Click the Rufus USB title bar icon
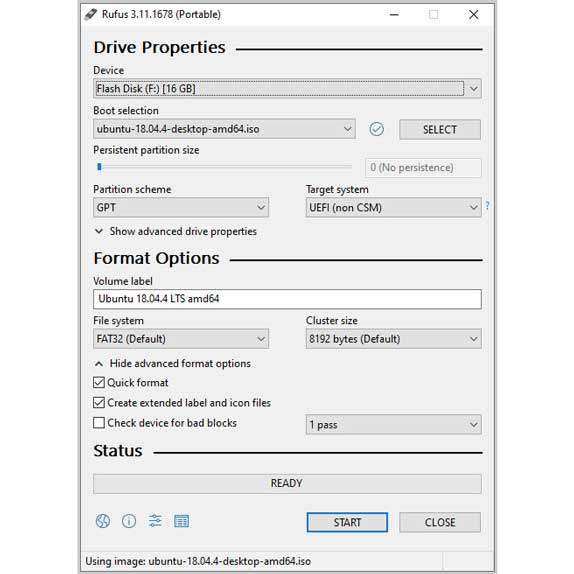The width and height of the screenshot is (574, 574). tap(90, 15)
